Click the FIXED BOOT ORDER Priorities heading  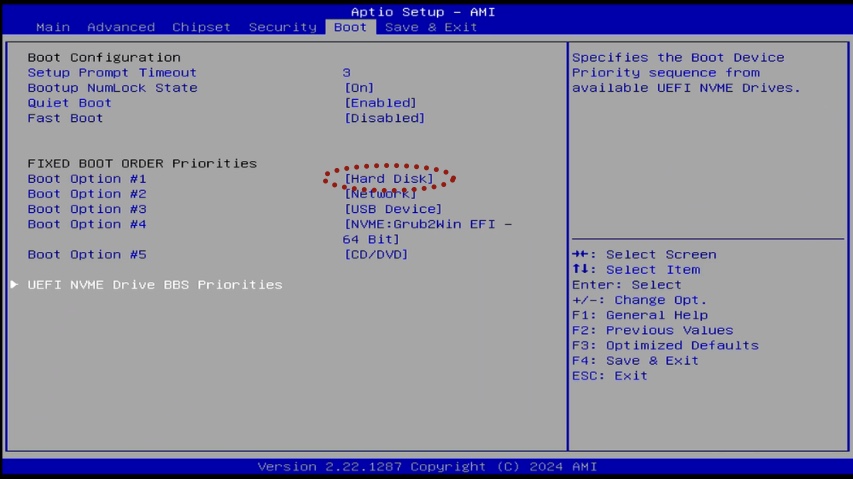[142, 163]
